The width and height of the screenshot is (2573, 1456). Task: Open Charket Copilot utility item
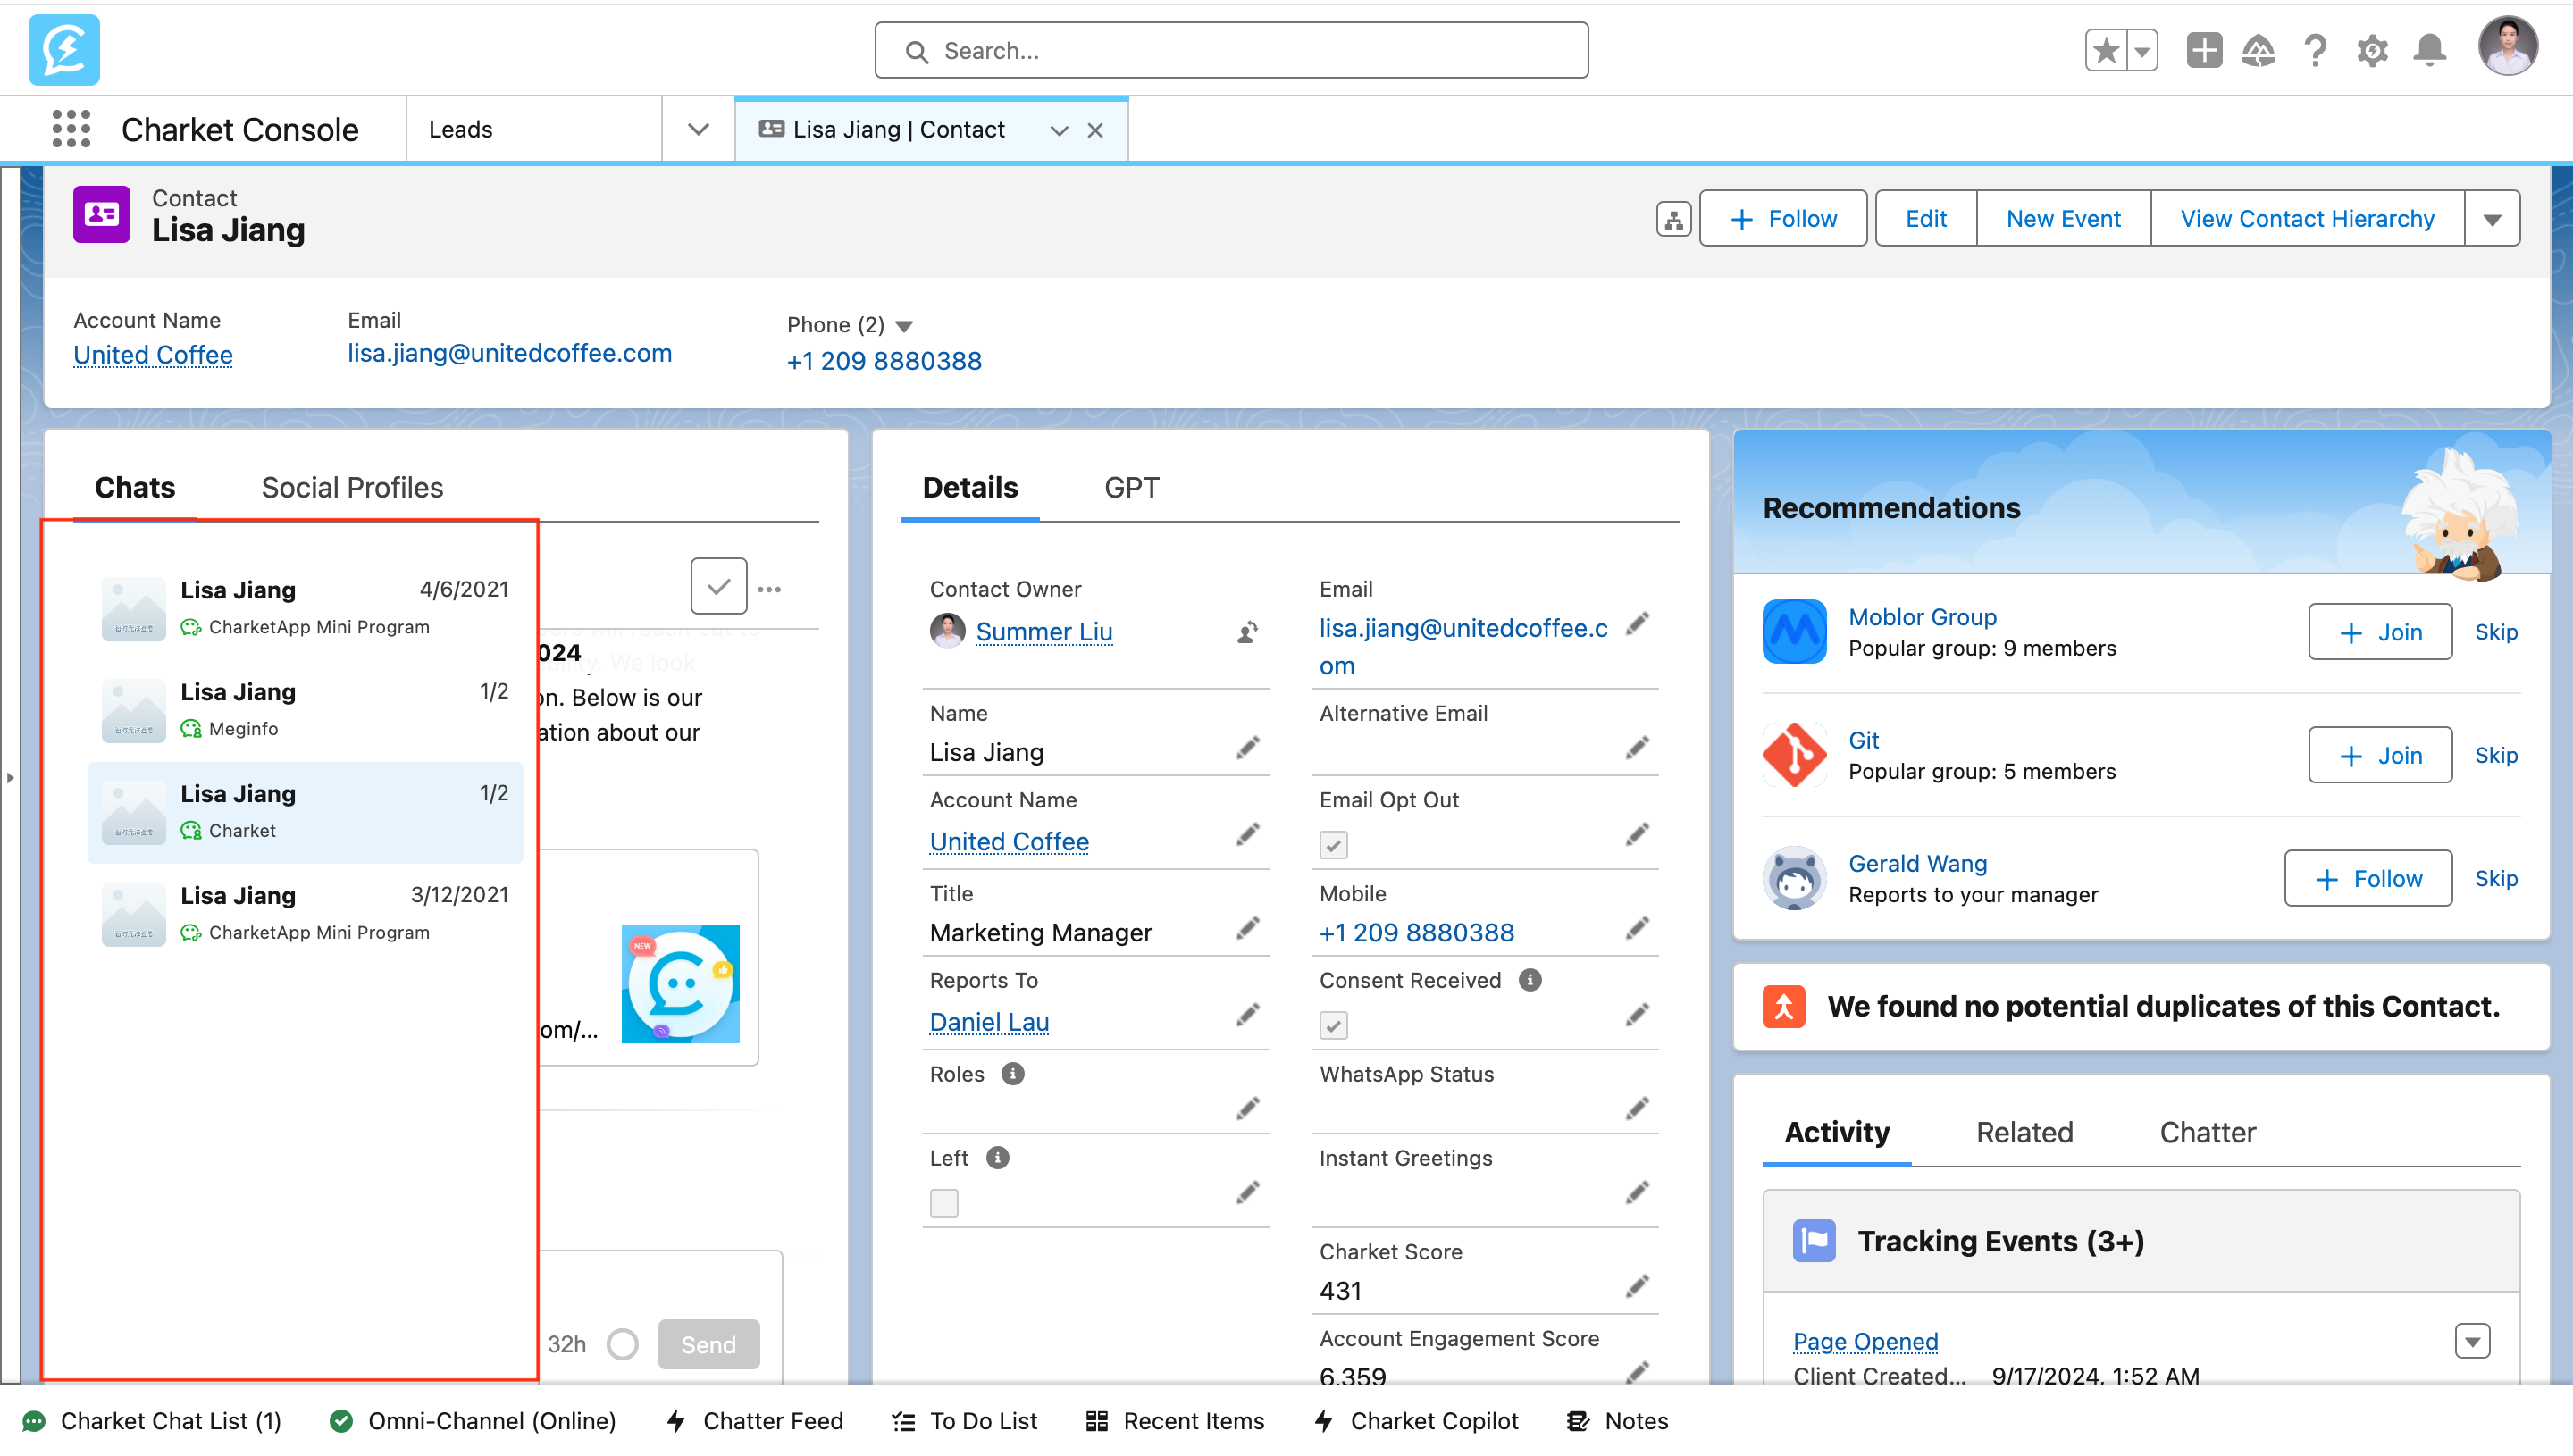point(1416,1421)
